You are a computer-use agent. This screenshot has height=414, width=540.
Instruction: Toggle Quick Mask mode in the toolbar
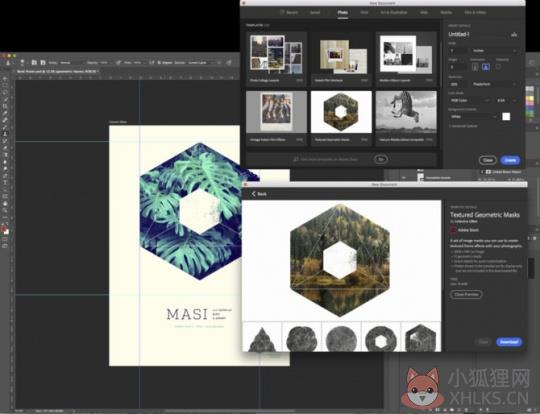(5, 239)
